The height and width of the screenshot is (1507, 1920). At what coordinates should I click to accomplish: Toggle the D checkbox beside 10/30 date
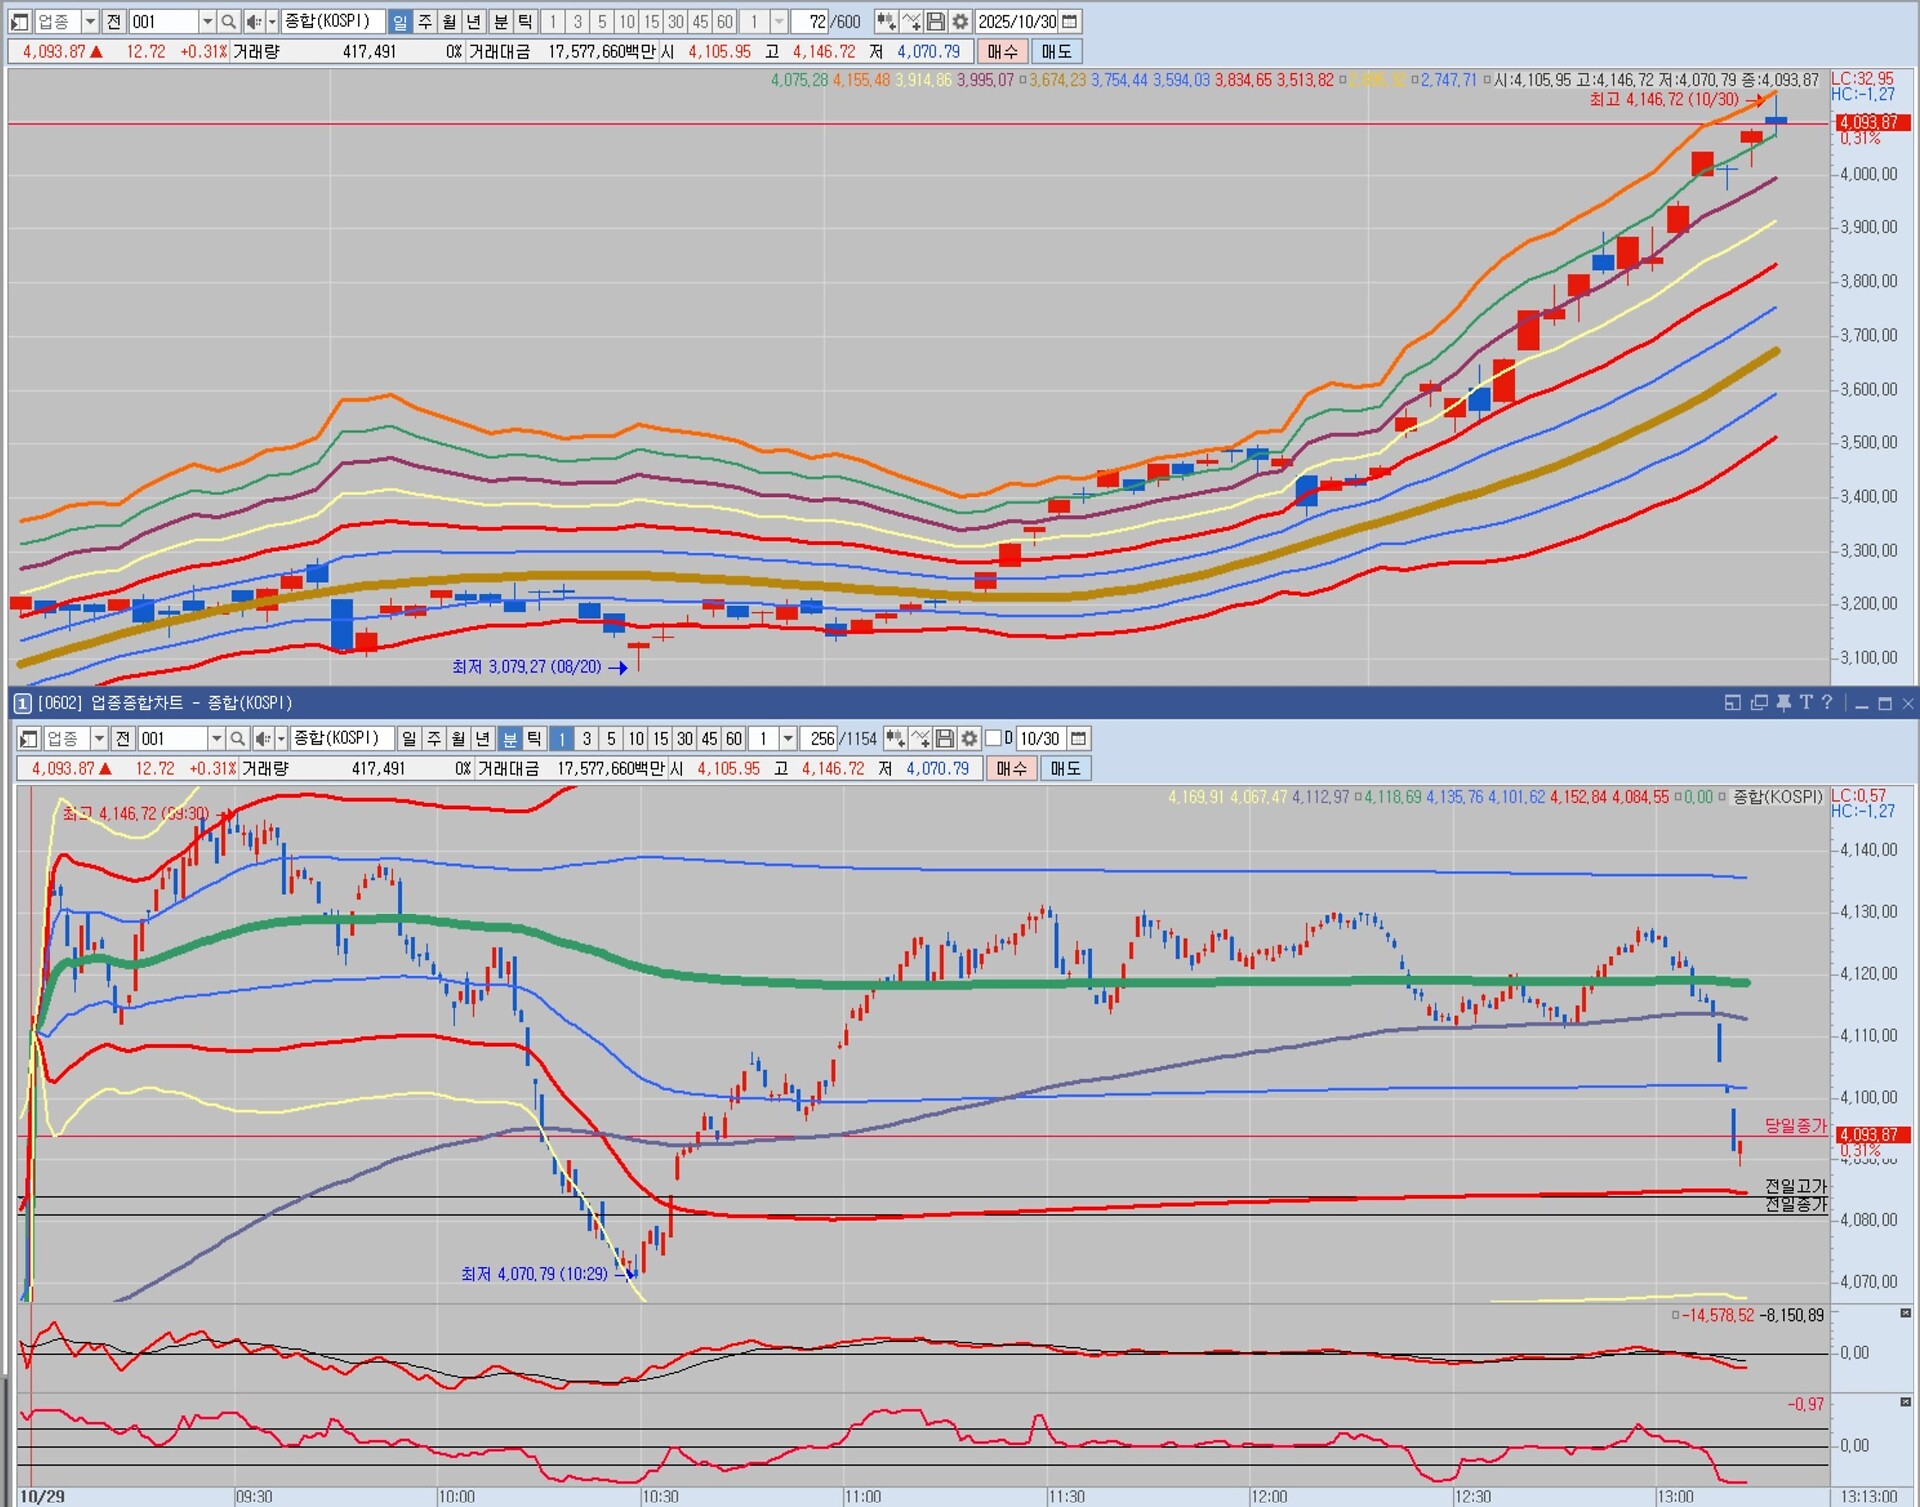[x=993, y=738]
